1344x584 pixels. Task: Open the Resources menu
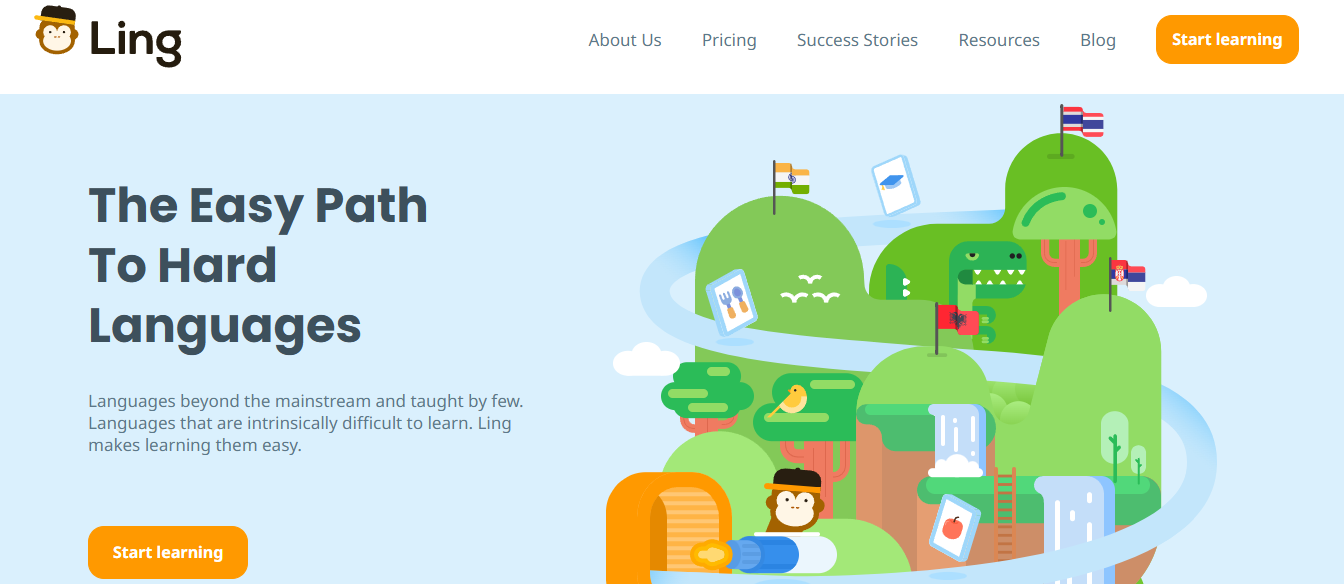pyautogui.click(x=999, y=40)
